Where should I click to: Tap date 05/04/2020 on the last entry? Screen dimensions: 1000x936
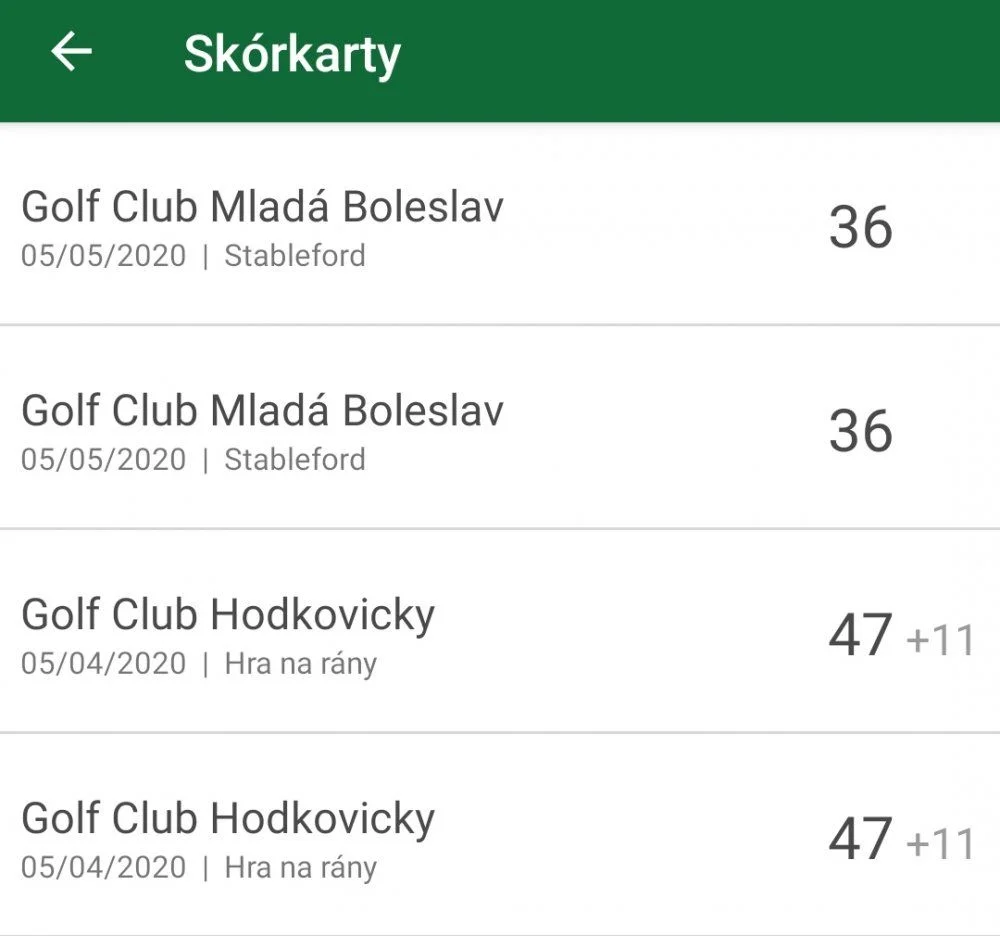click(103, 868)
